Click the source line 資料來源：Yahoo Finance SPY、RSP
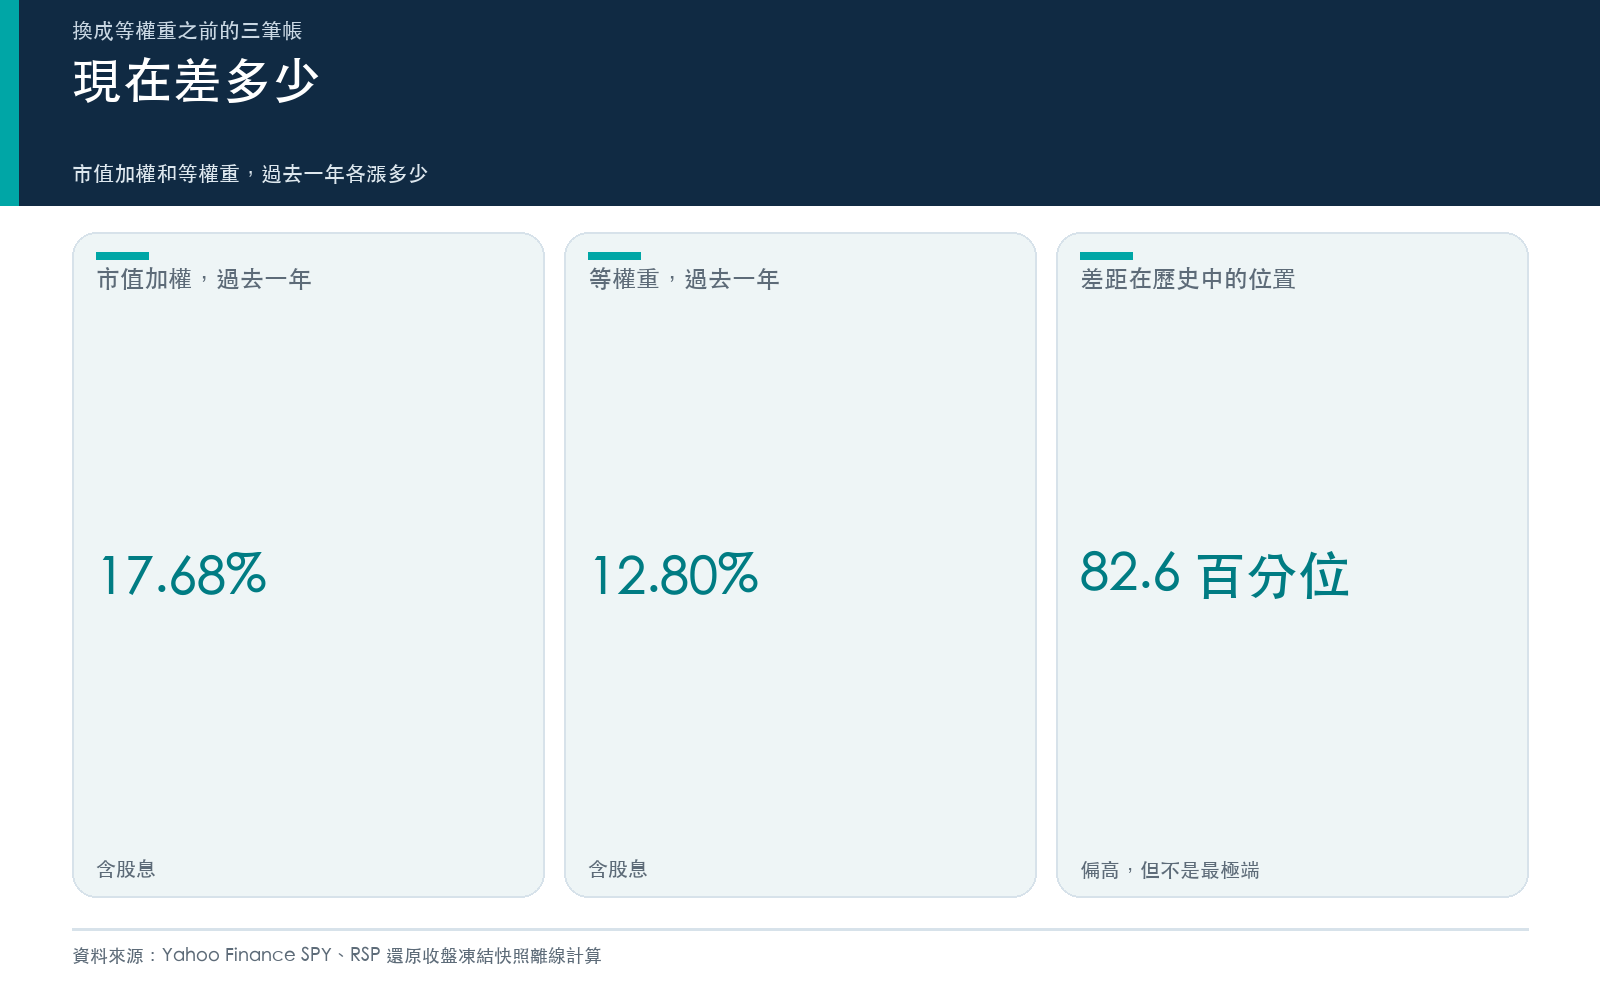Image resolution: width=1600 pixels, height=1000 pixels. tap(226, 955)
